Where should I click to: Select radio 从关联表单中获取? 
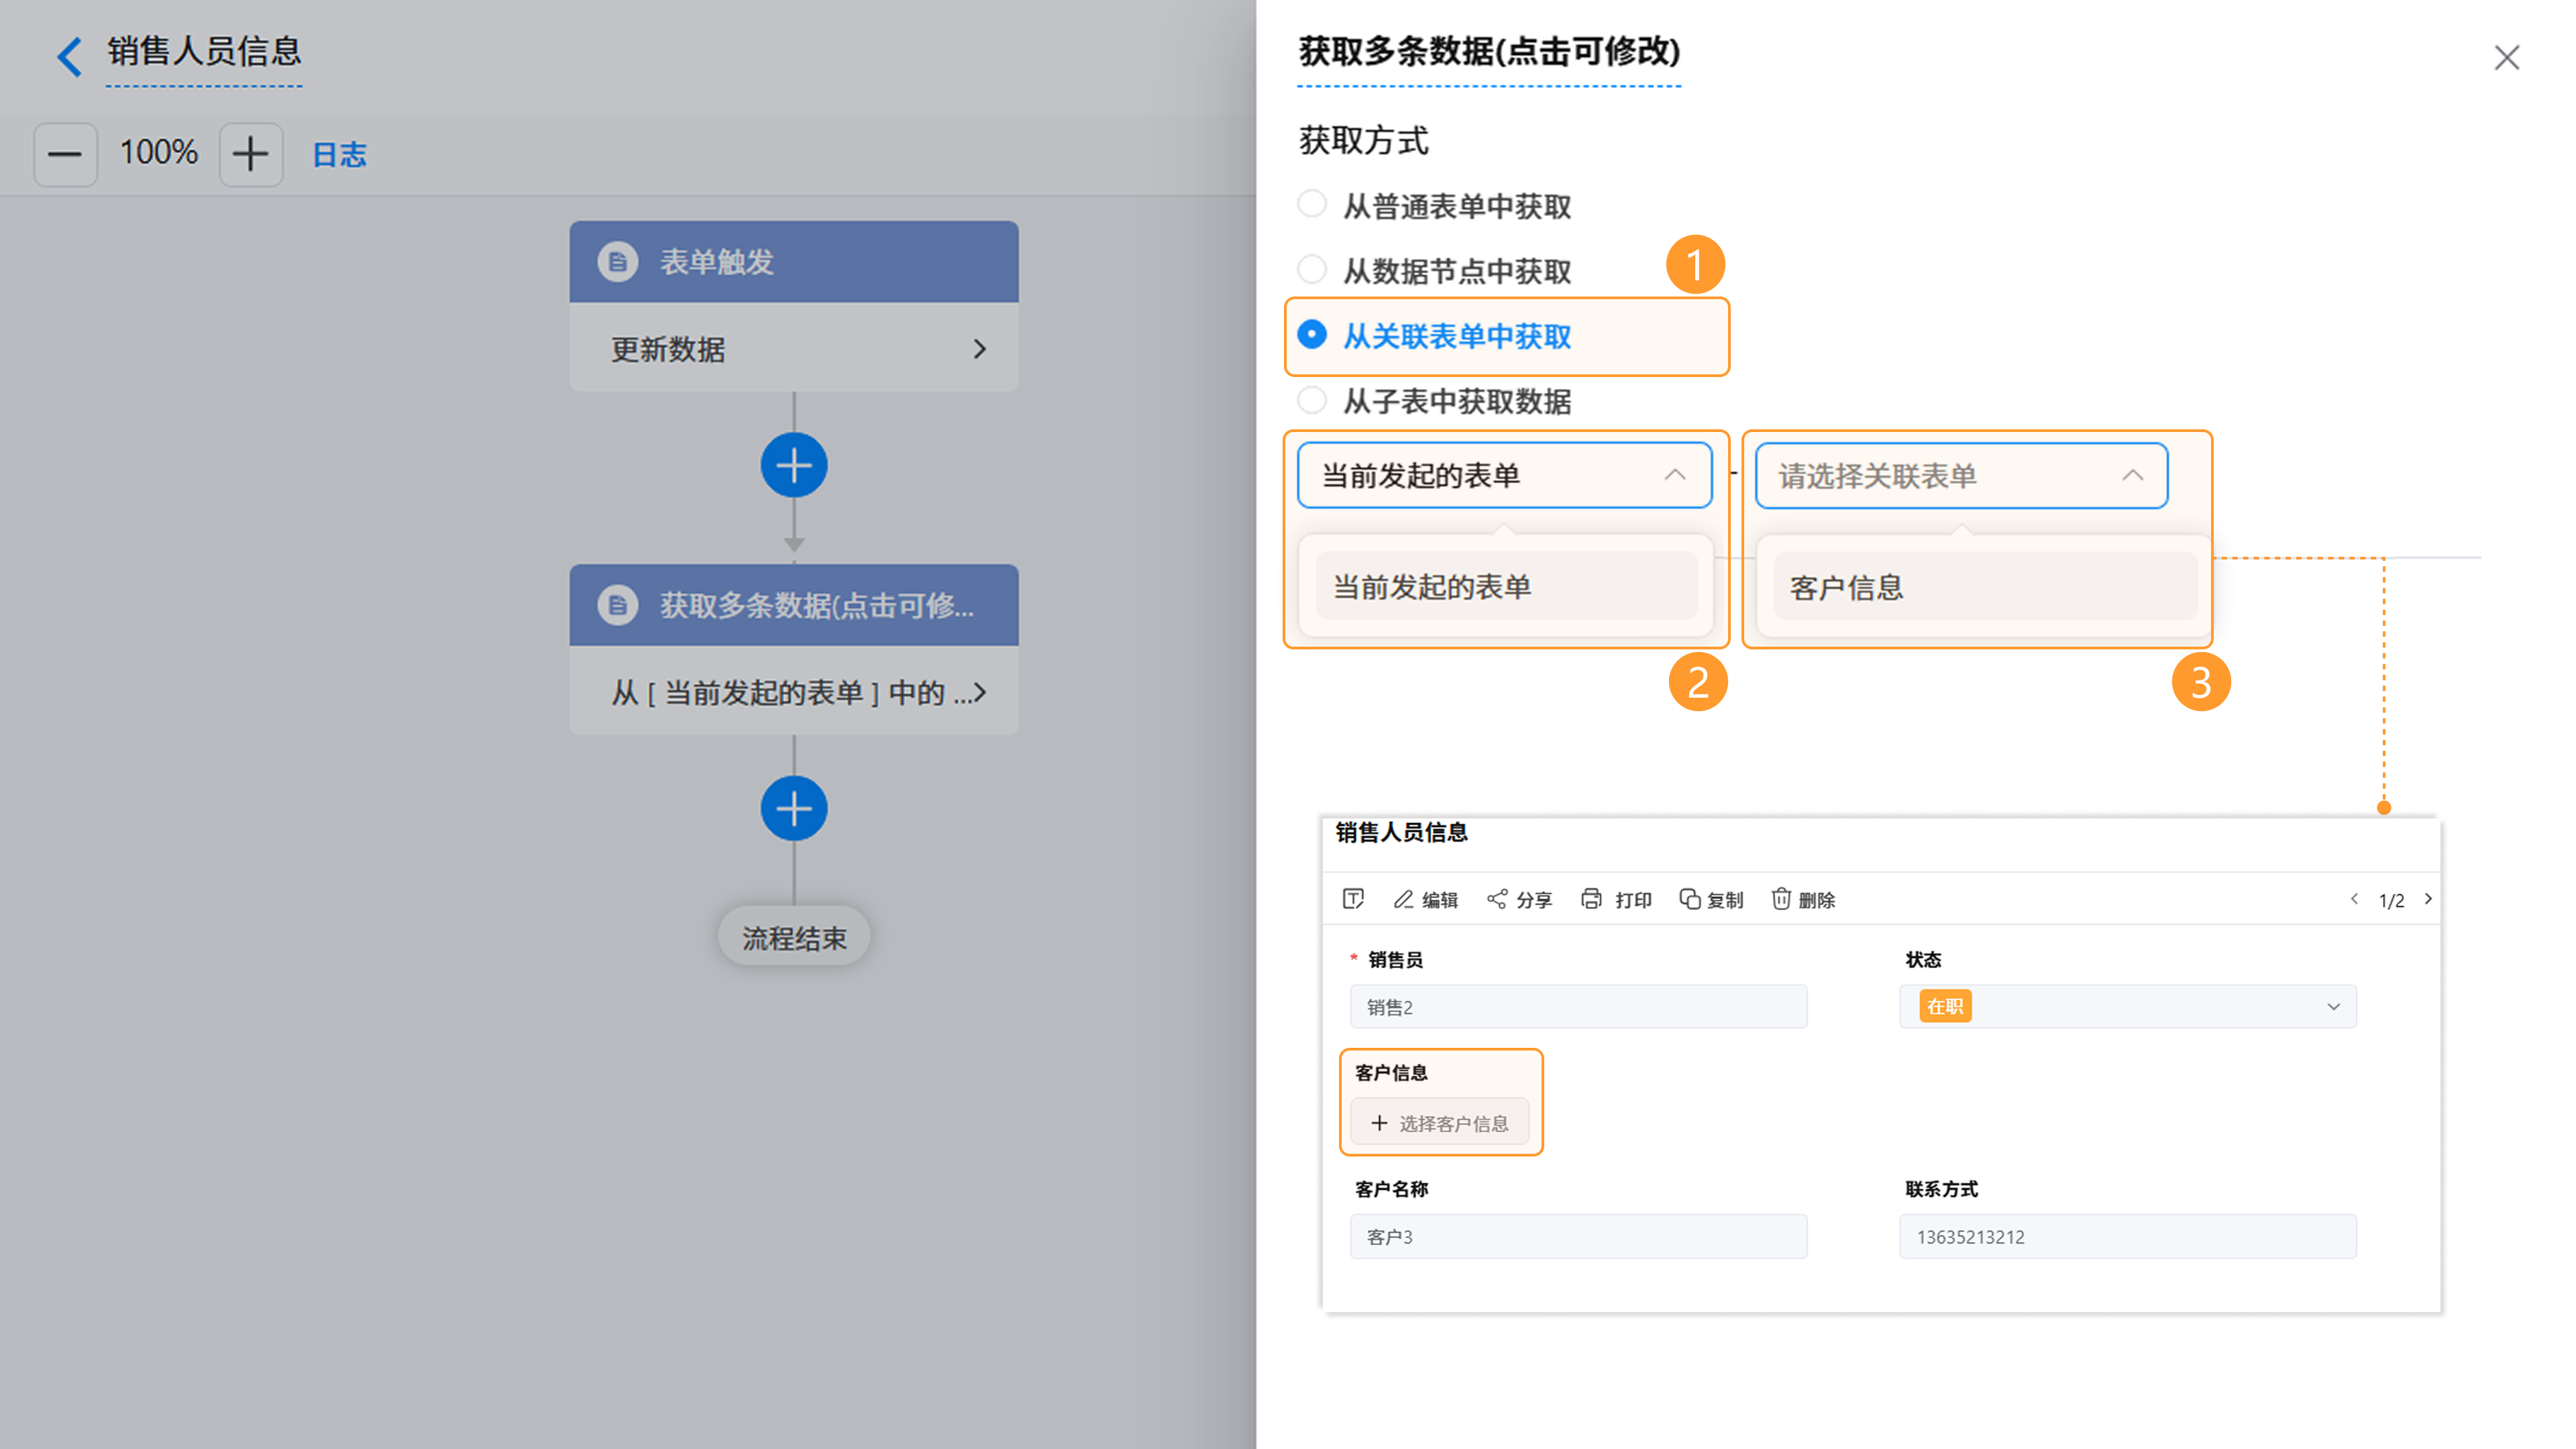tap(1312, 335)
